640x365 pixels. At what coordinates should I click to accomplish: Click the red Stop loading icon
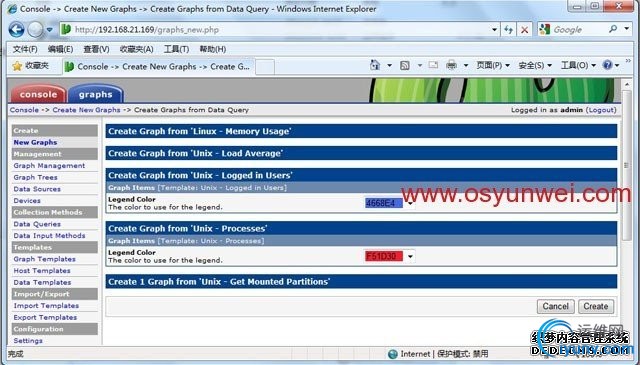point(524,30)
